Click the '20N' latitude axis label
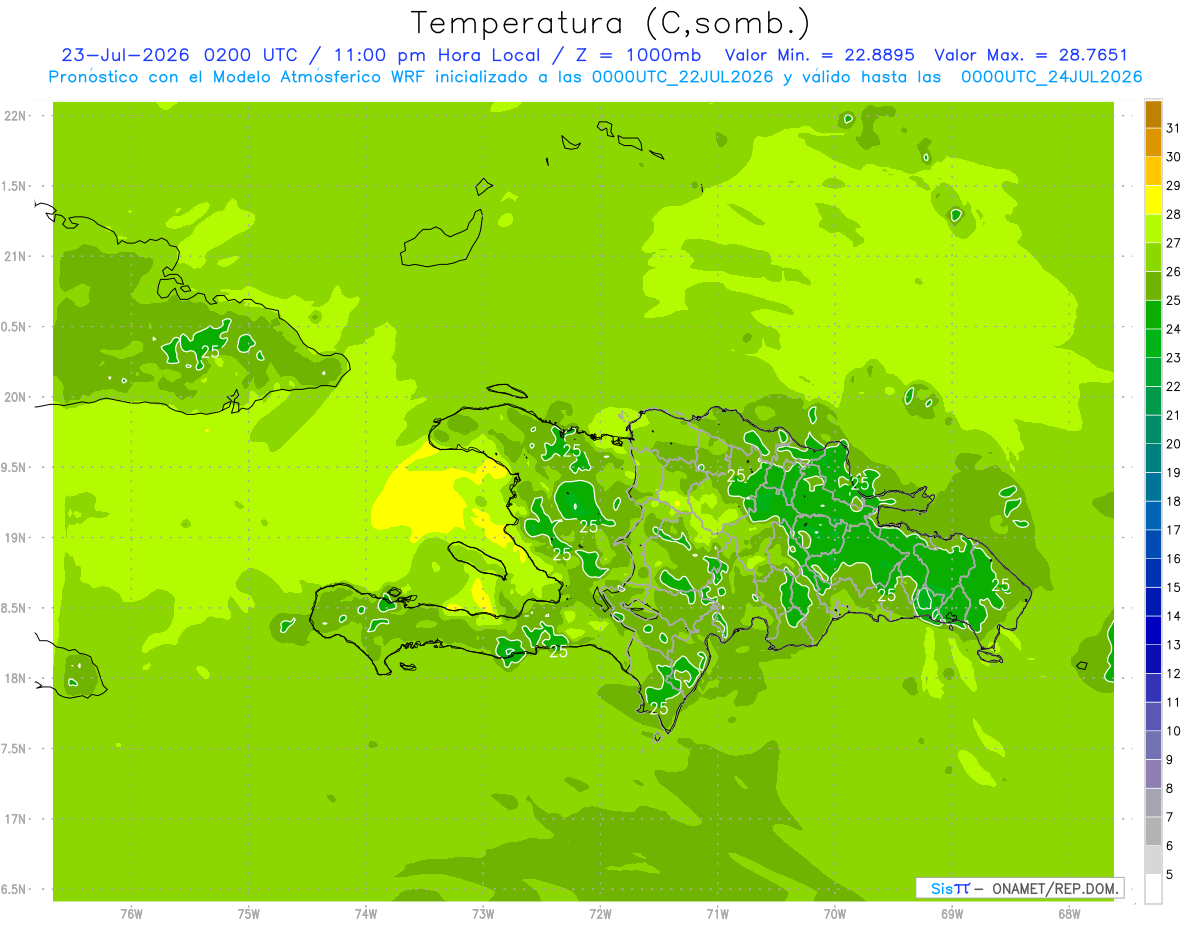Viewport: 1200px width, 927px height. (x=14, y=398)
